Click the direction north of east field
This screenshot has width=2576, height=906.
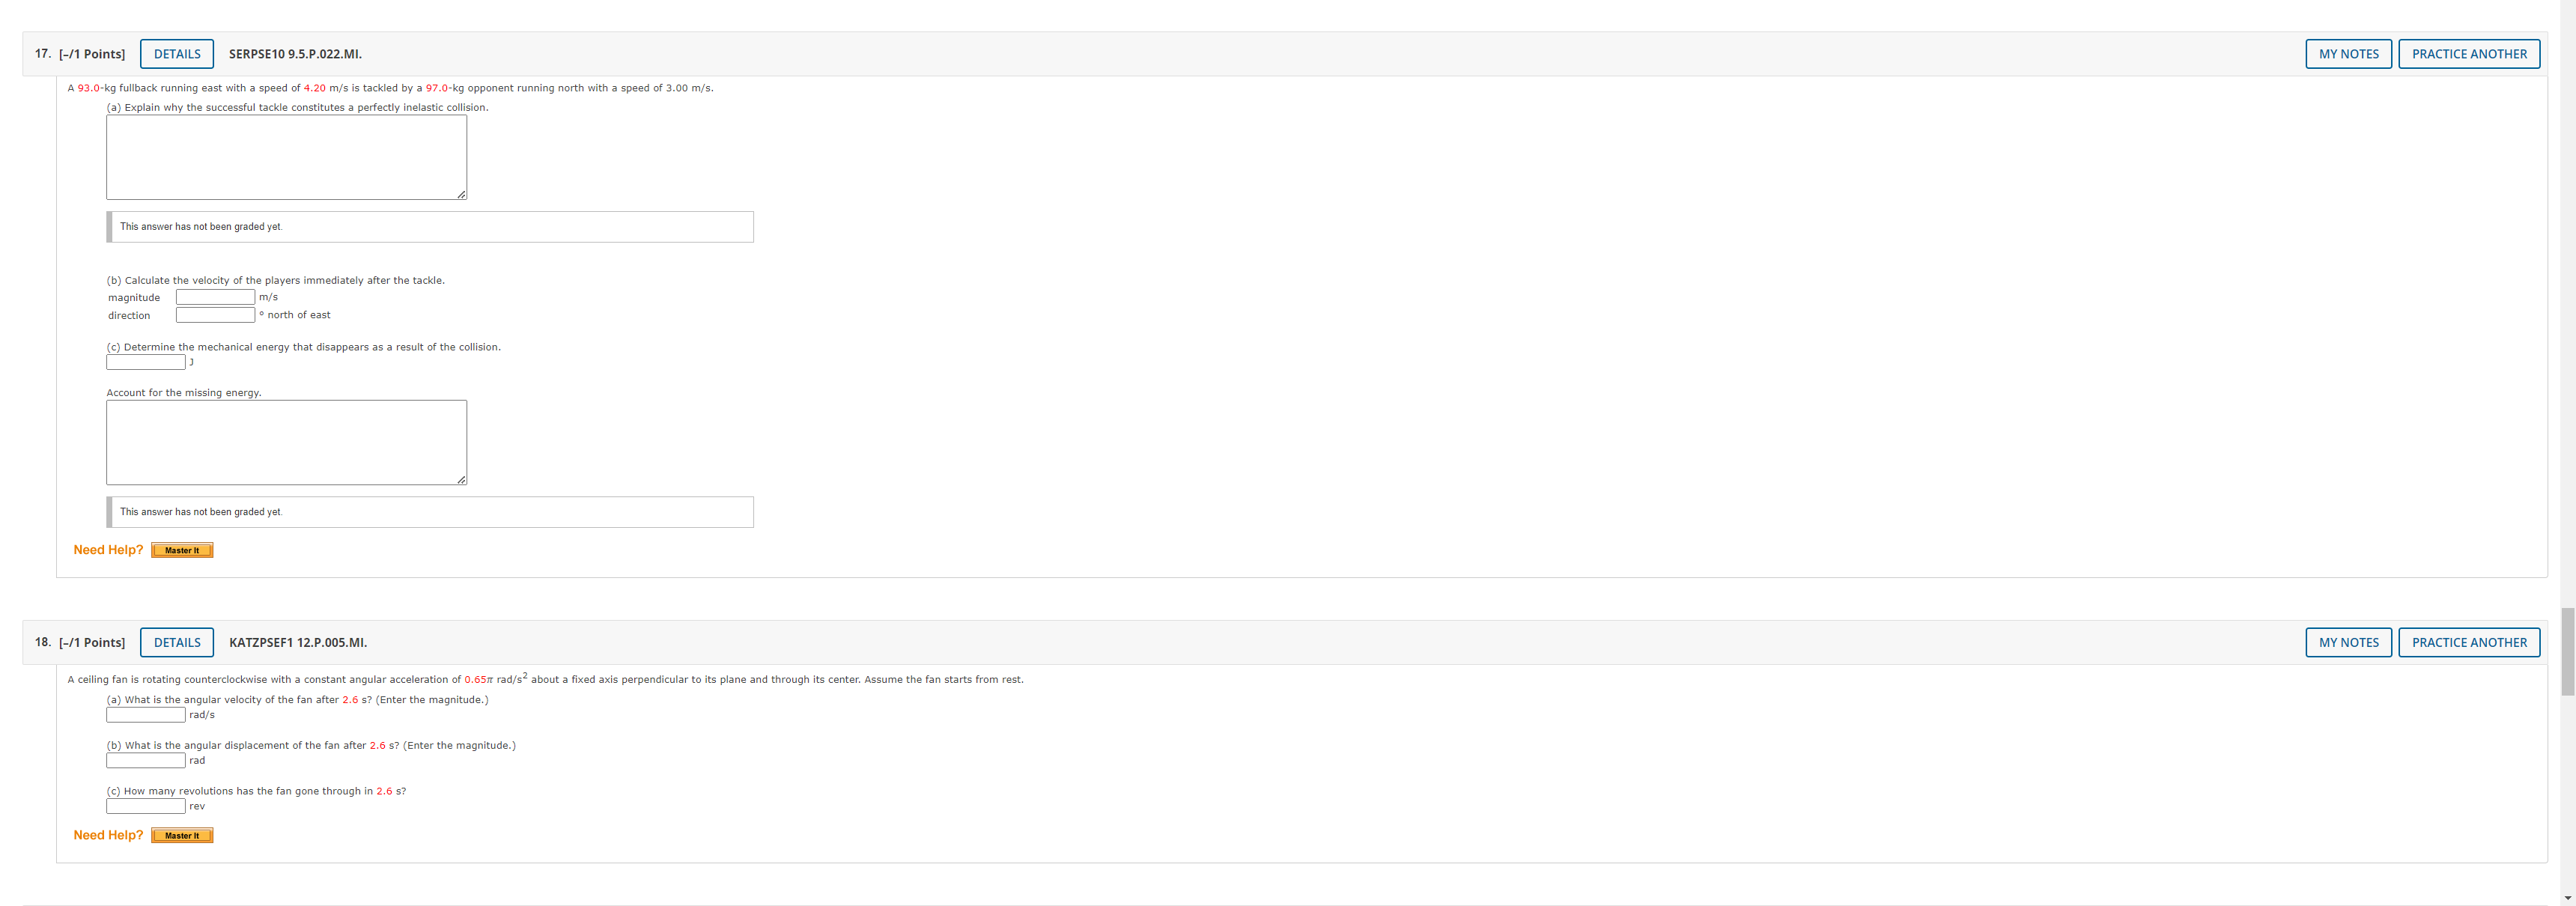pos(215,315)
